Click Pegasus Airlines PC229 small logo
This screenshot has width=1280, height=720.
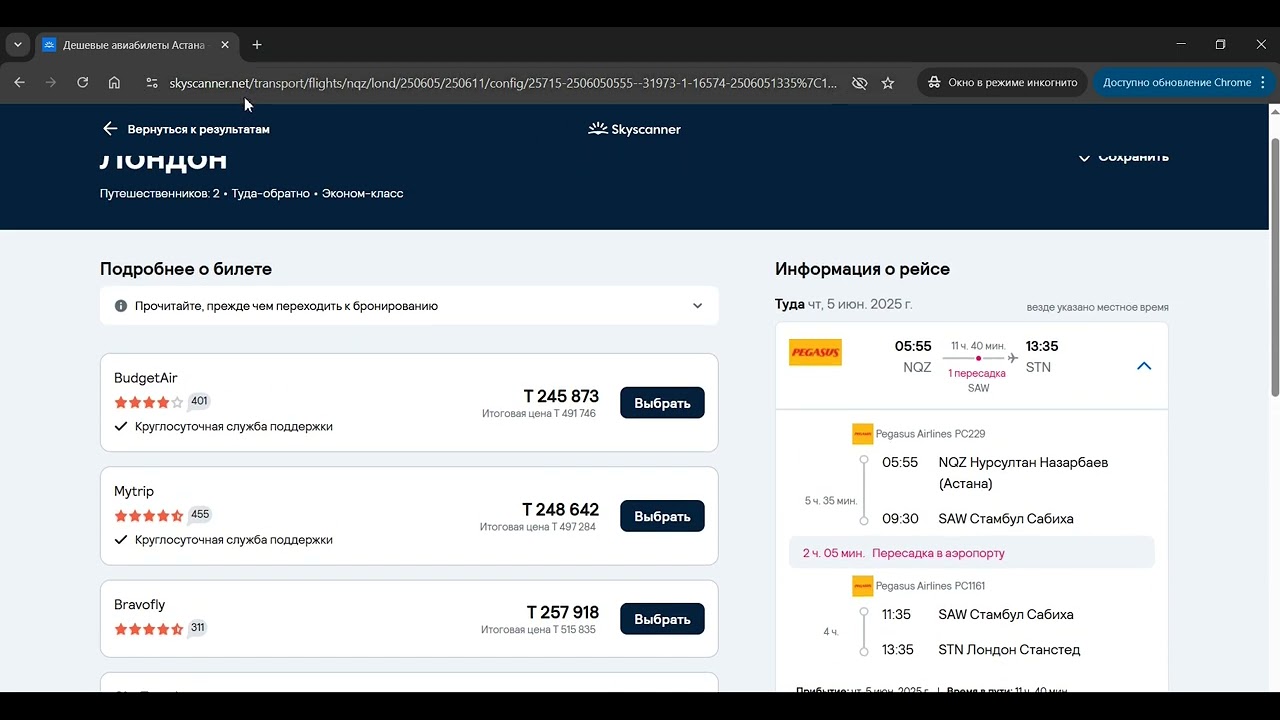tap(862, 434)
